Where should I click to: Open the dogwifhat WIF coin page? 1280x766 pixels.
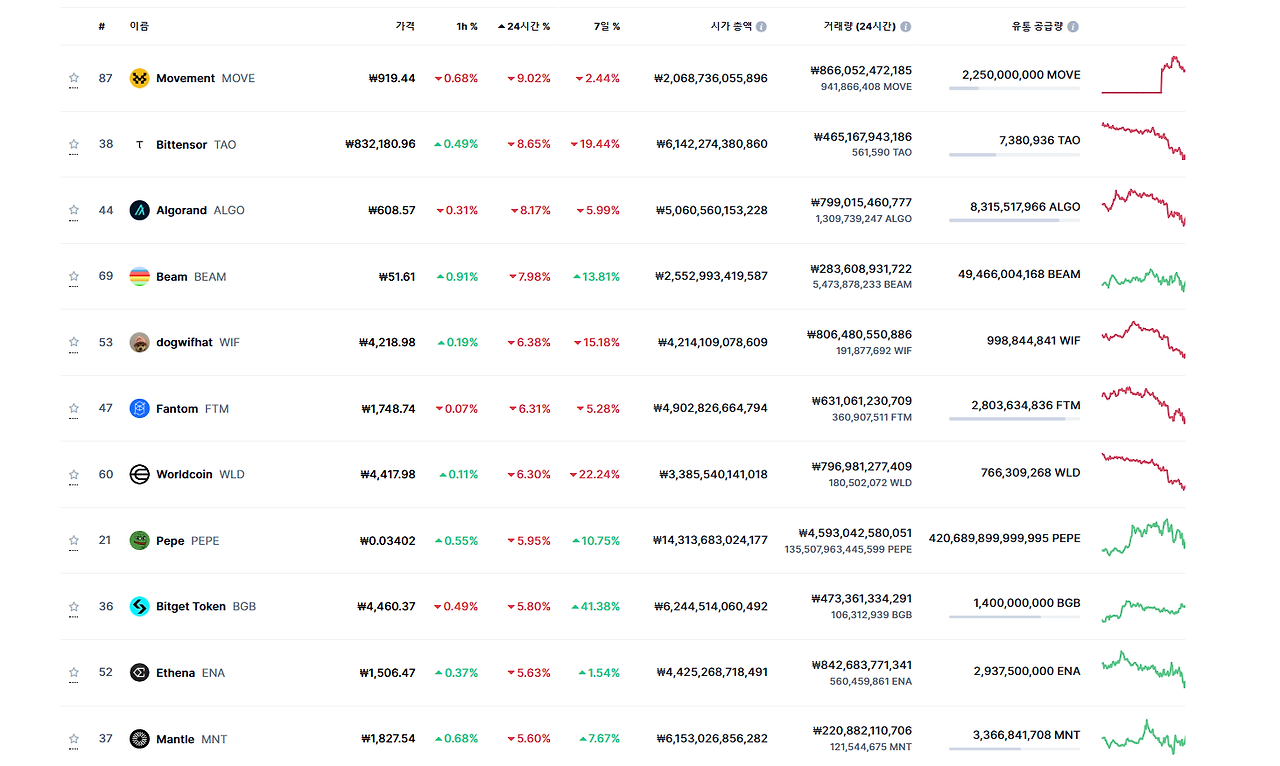pyautogui.click(x=198, y=342)
